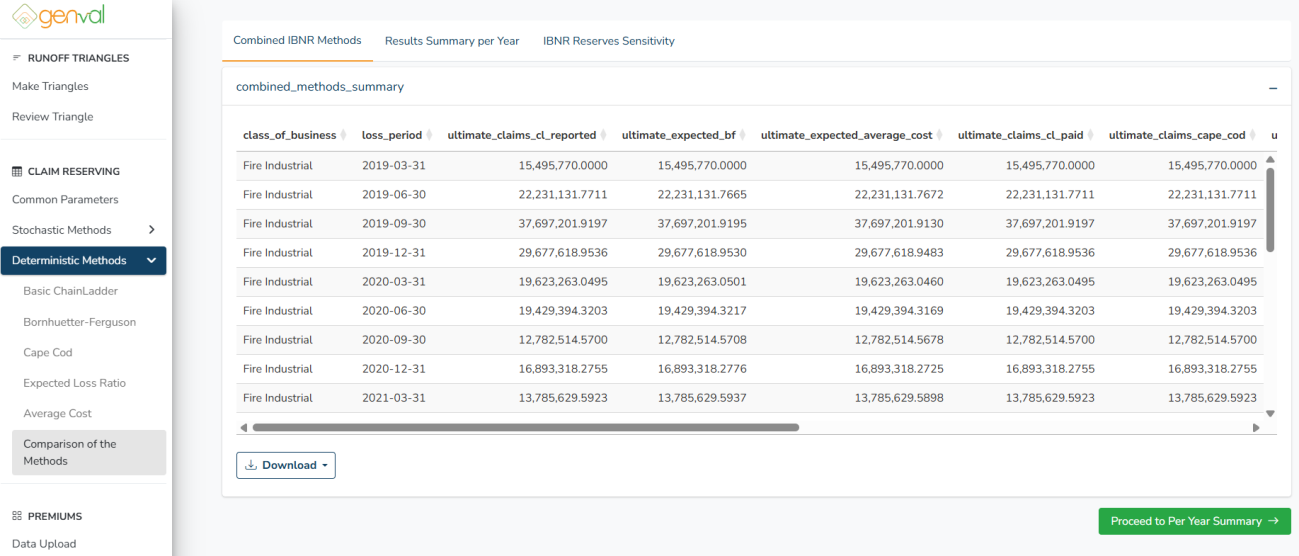
Task: Select Average Cost method
Action: 58,413
